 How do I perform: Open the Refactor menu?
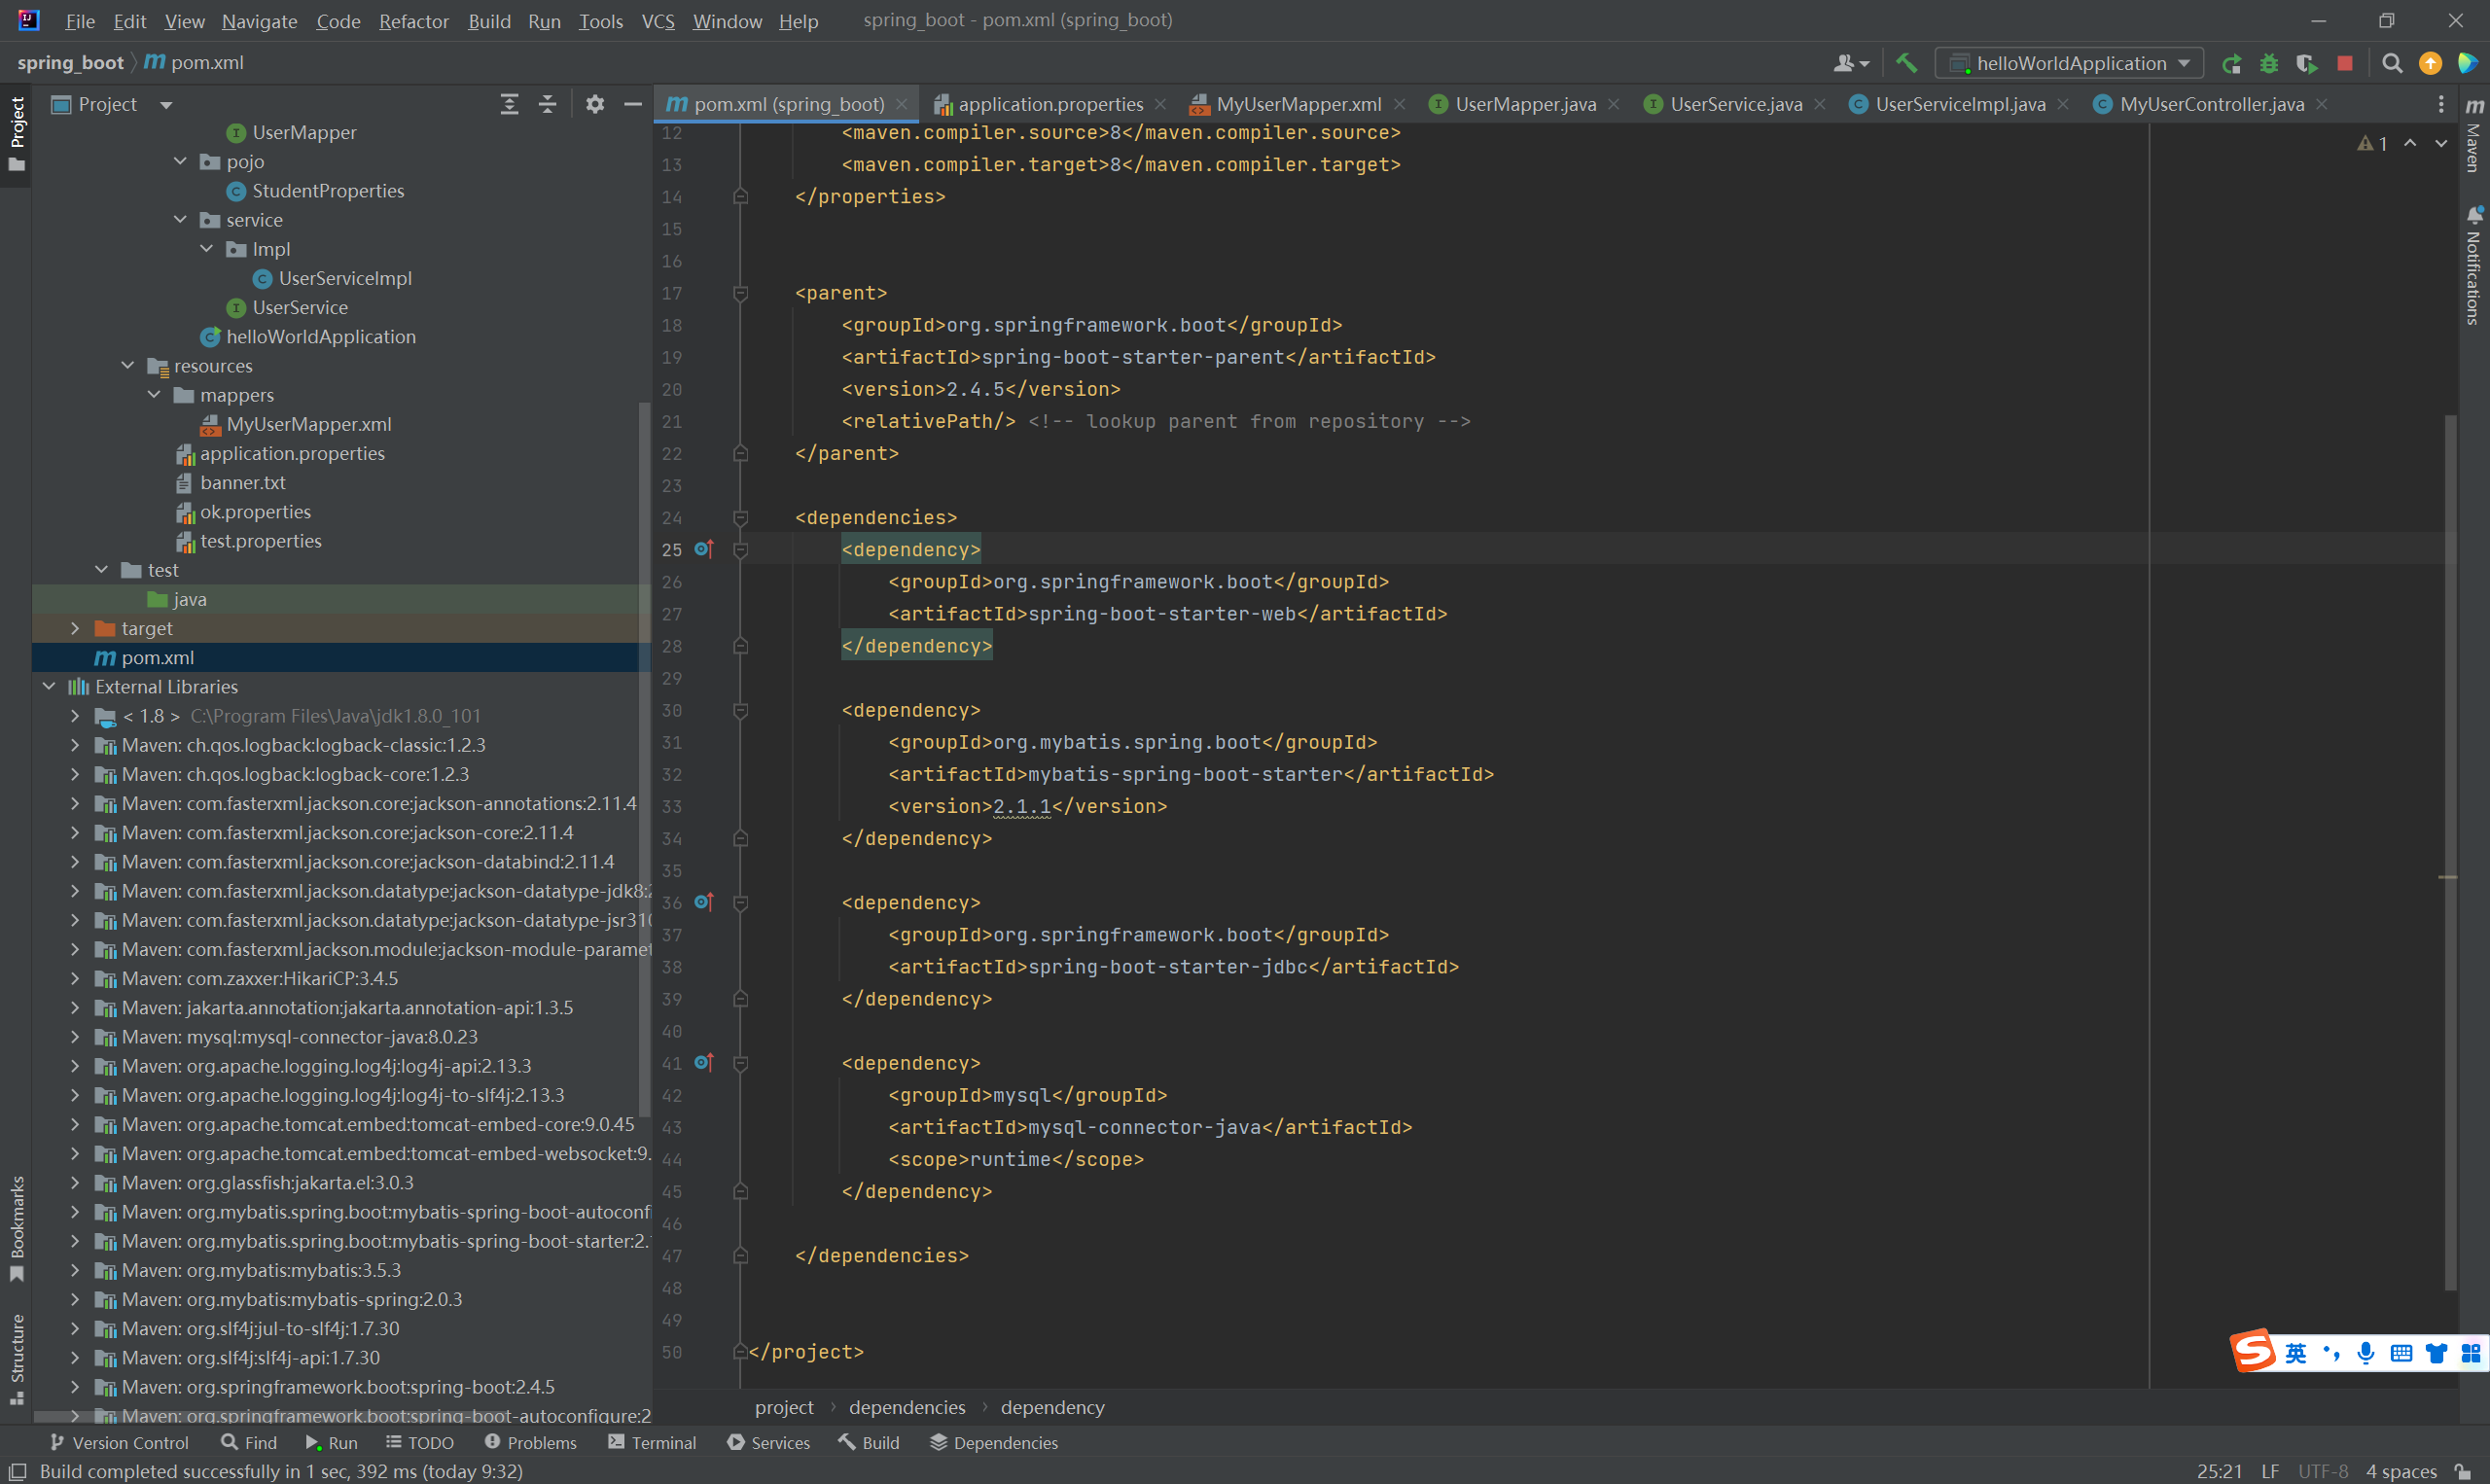point(413,21)
